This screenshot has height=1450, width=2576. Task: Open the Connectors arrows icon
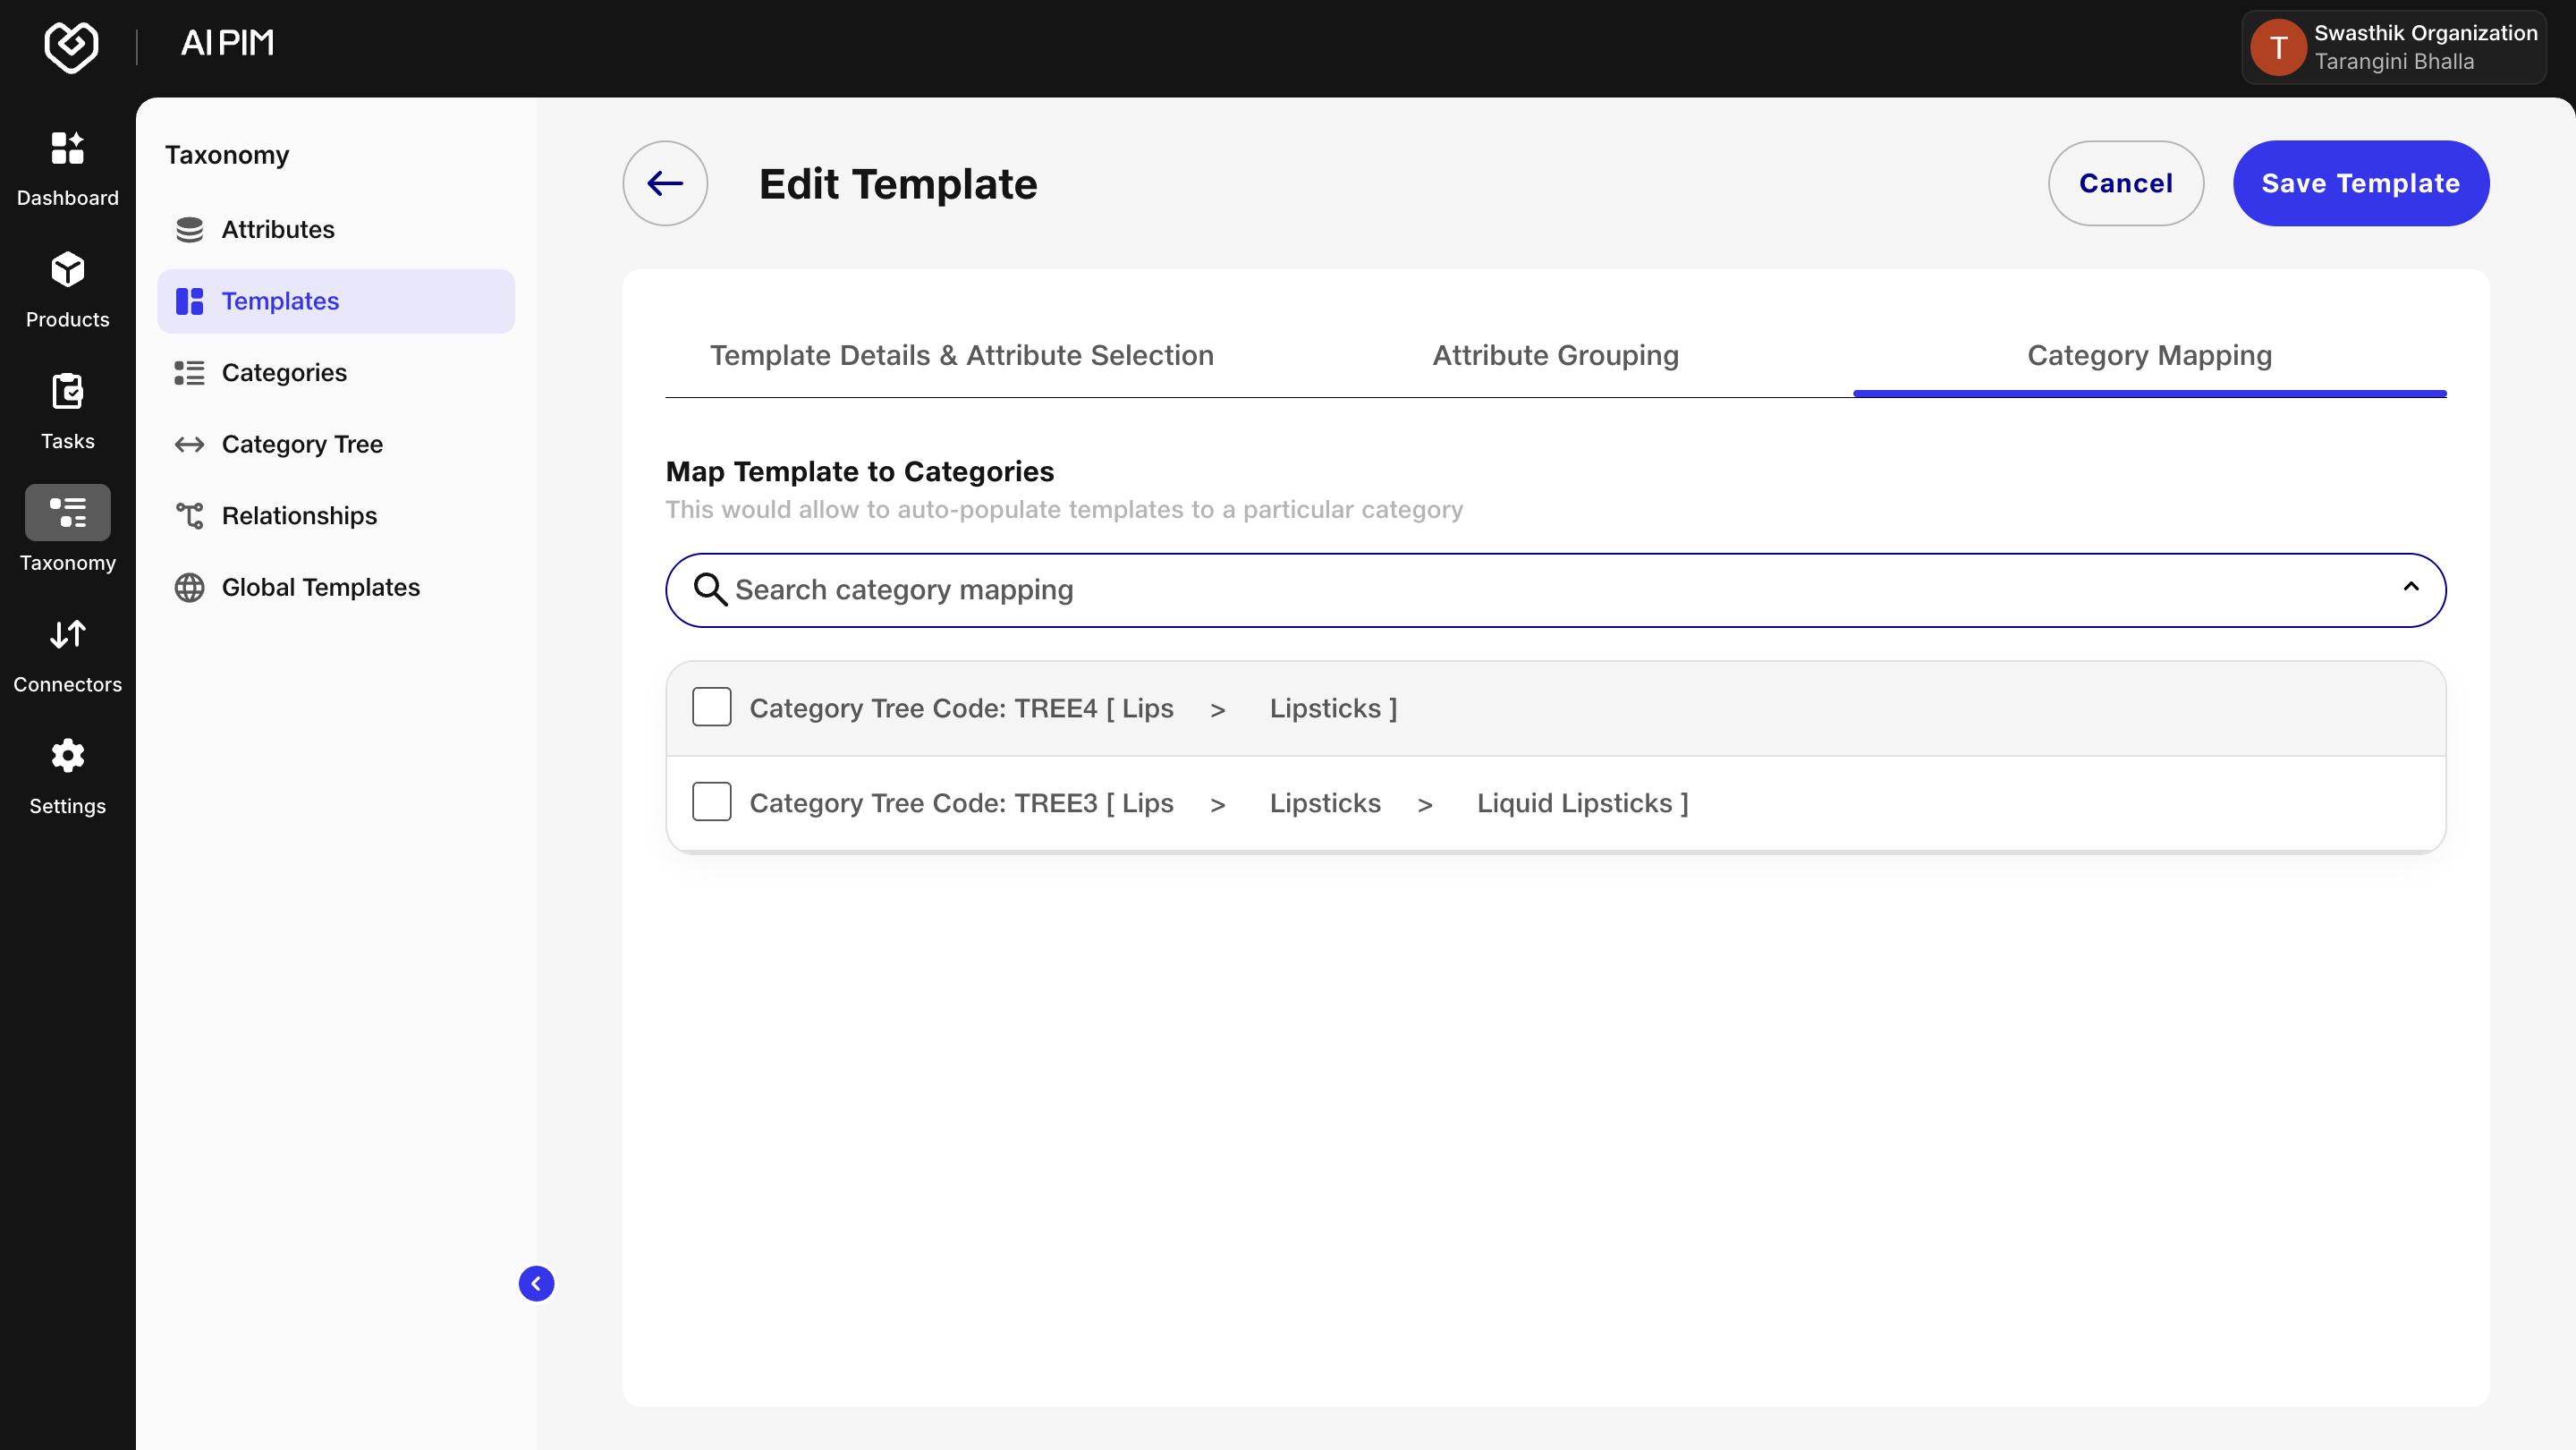click(67, 635)
